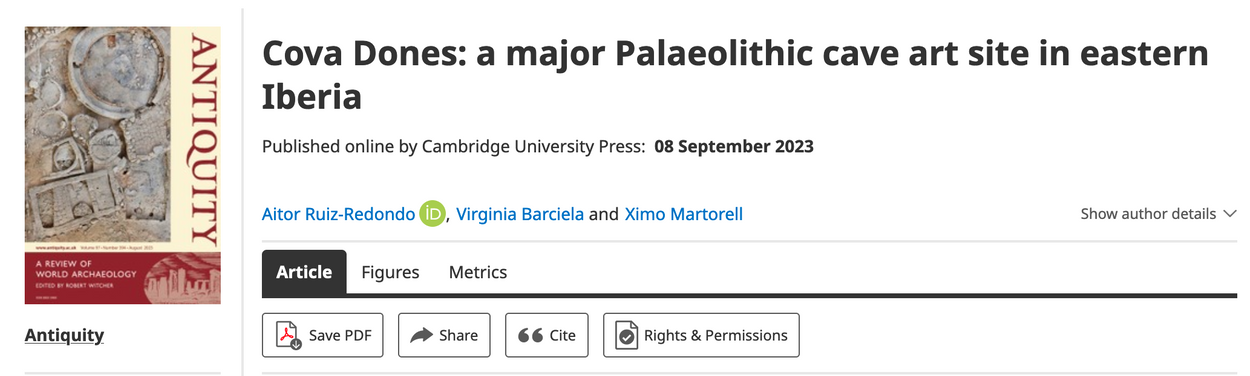
Task: Click the red PDF download icon
Action: 289,336
